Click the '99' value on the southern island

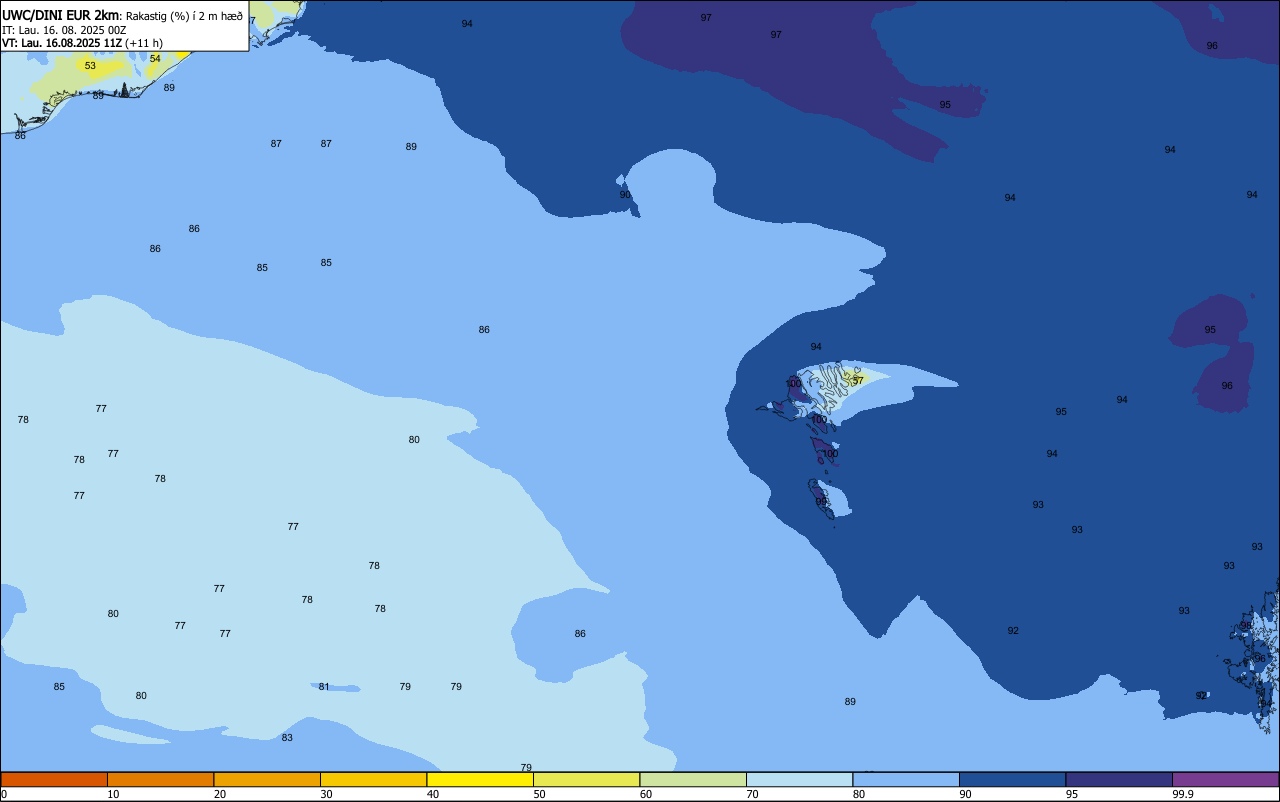(821, 502)
